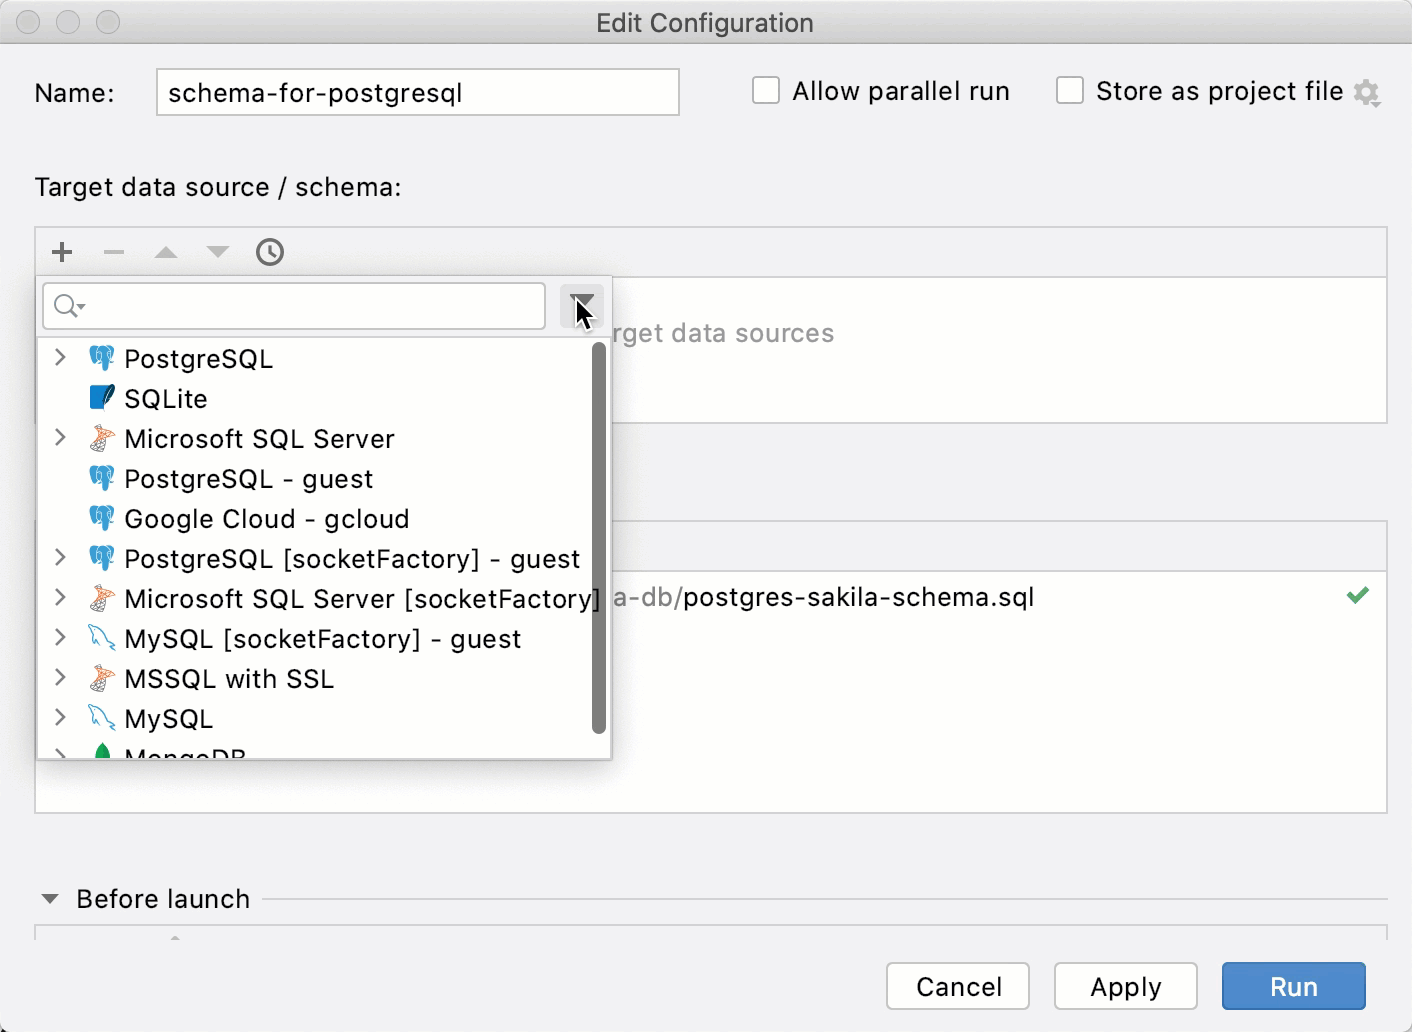Check Store as project file
The height and width of the screenshot is (1032, 1412).
pos(1069,90)
